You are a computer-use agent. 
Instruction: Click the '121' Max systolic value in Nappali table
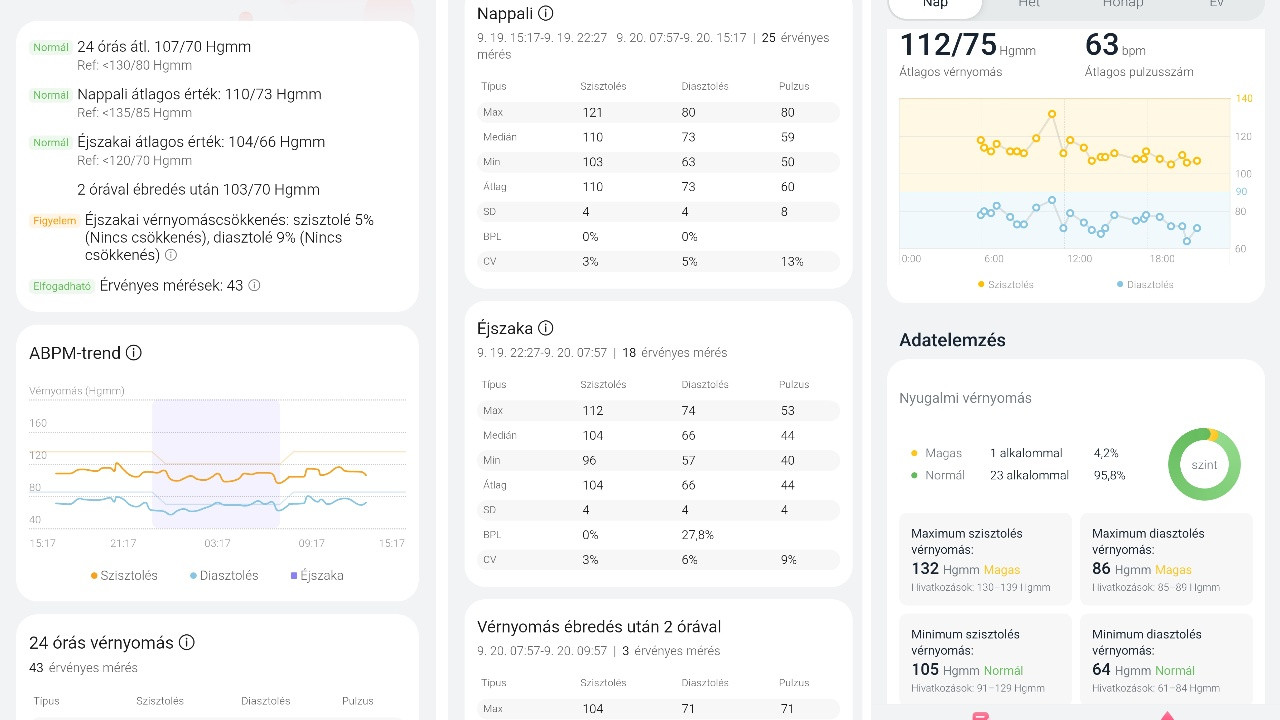pyautogui.click(x=593, y=112)
